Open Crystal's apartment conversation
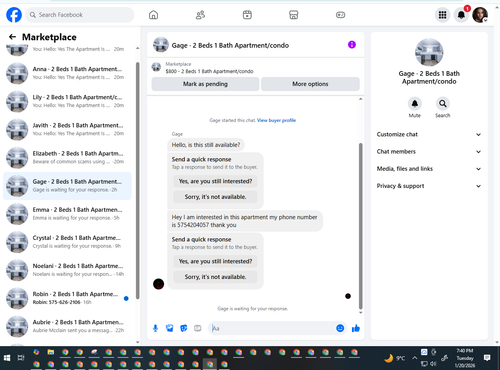 click(67, 242)
